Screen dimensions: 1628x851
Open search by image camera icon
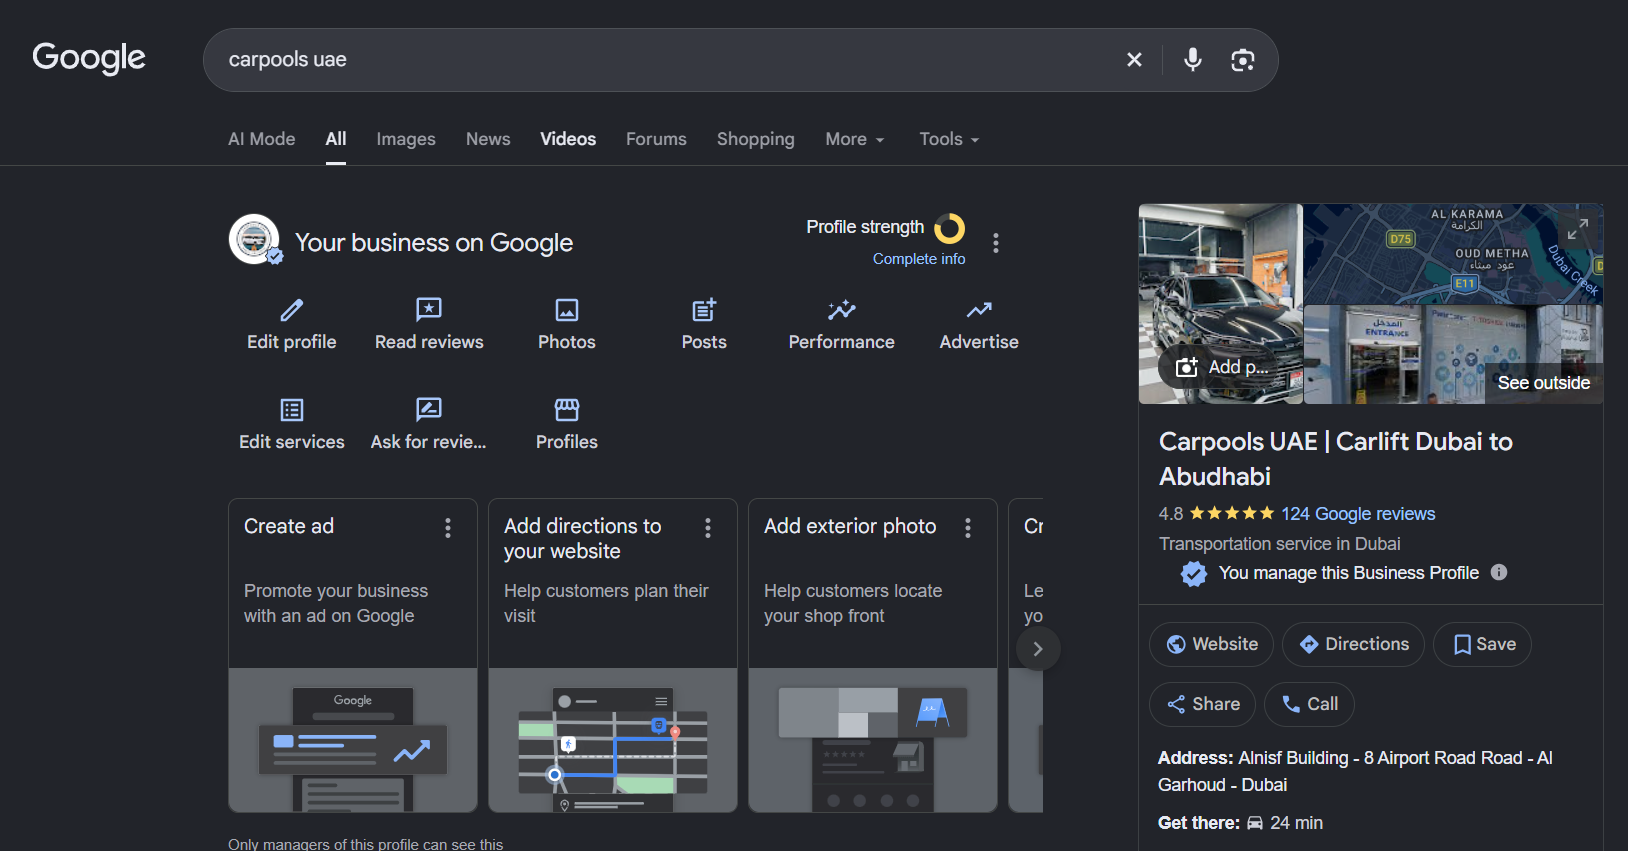pos(1243,60)
